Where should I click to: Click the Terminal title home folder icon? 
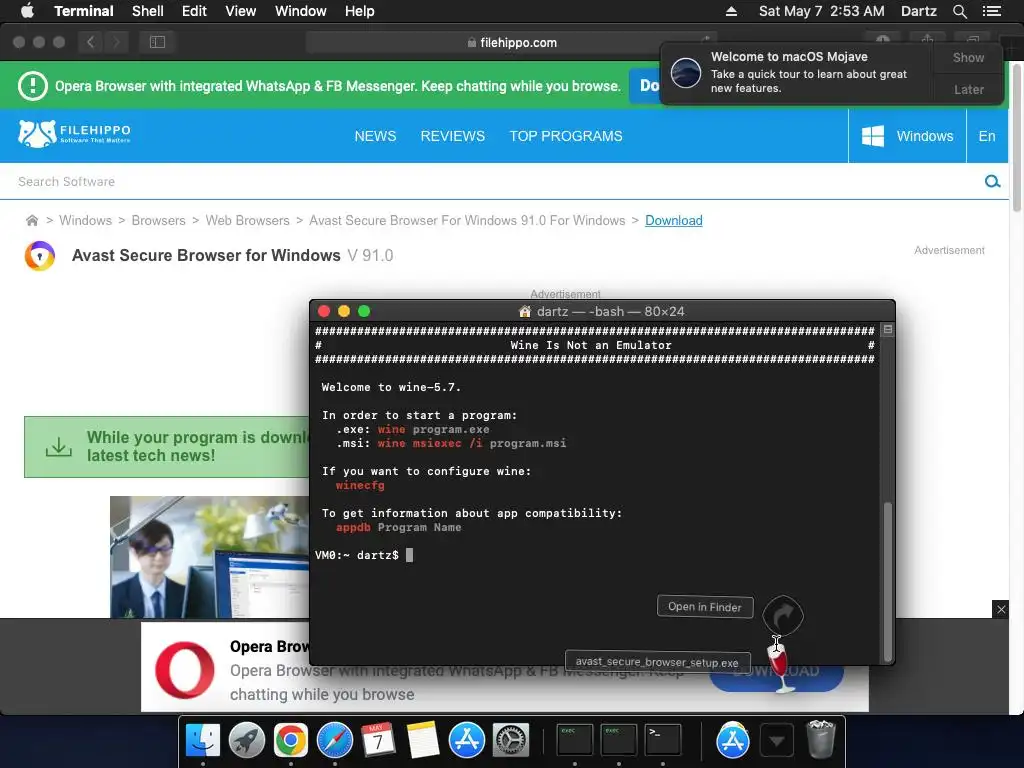pyautogui.click(x=524, y=312)
